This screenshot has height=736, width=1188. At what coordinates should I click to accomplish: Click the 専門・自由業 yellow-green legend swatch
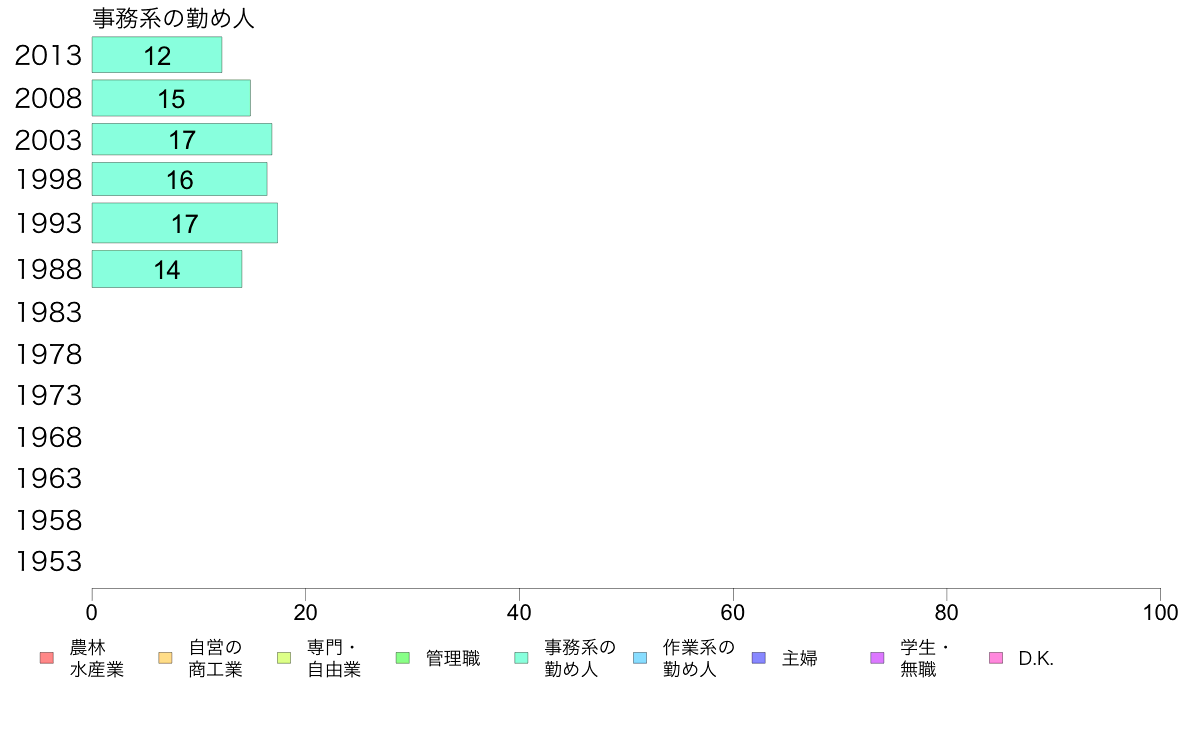coord(284,658)
